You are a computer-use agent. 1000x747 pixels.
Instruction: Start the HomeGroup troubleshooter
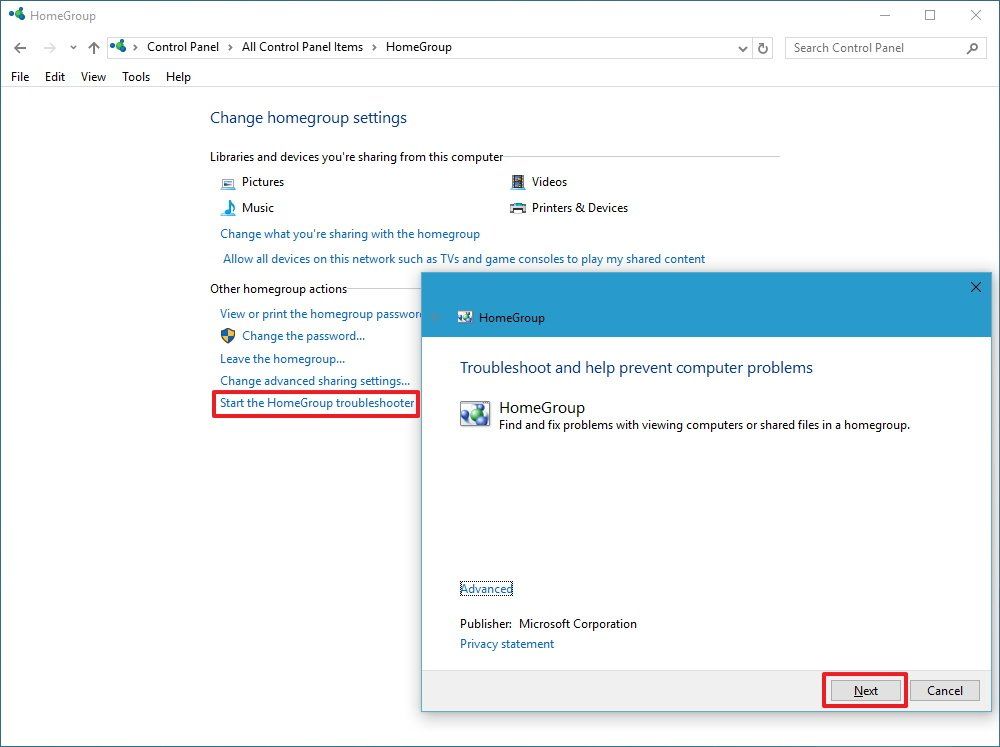pyautogui.click(x=317, y=403)
